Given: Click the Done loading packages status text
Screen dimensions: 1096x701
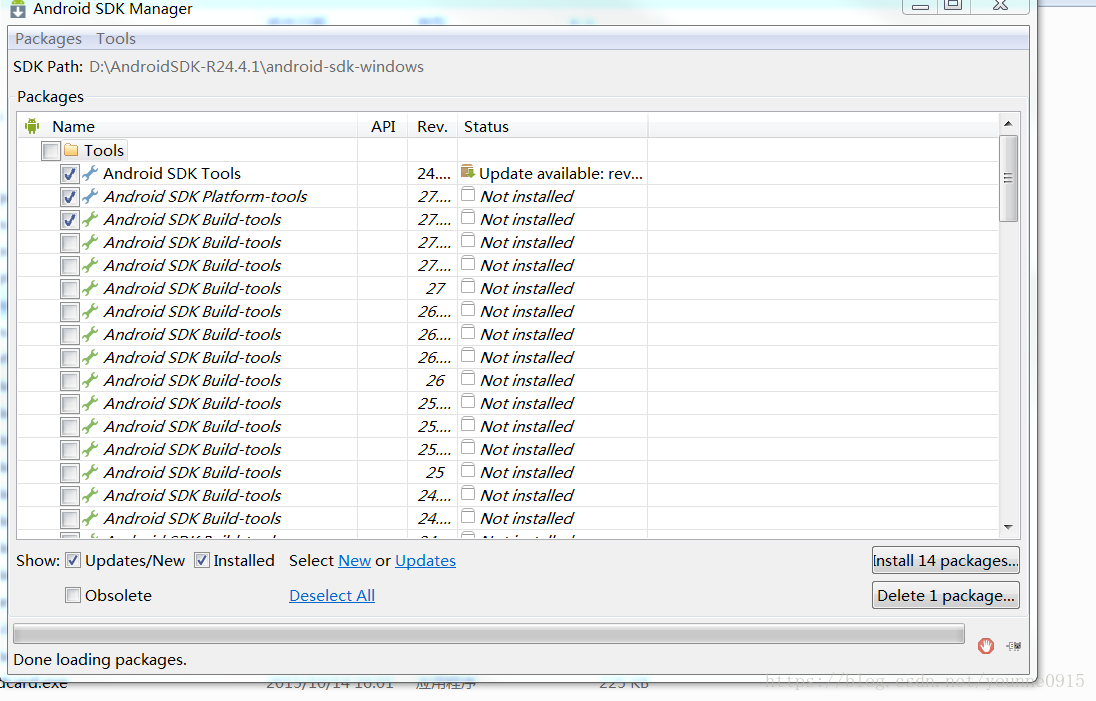Looking at the screenshot, I should [x=100, y=660].
